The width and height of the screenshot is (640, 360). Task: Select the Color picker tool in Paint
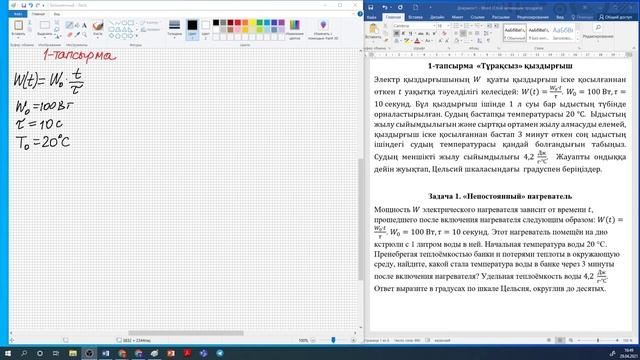(x=77, y=35)
